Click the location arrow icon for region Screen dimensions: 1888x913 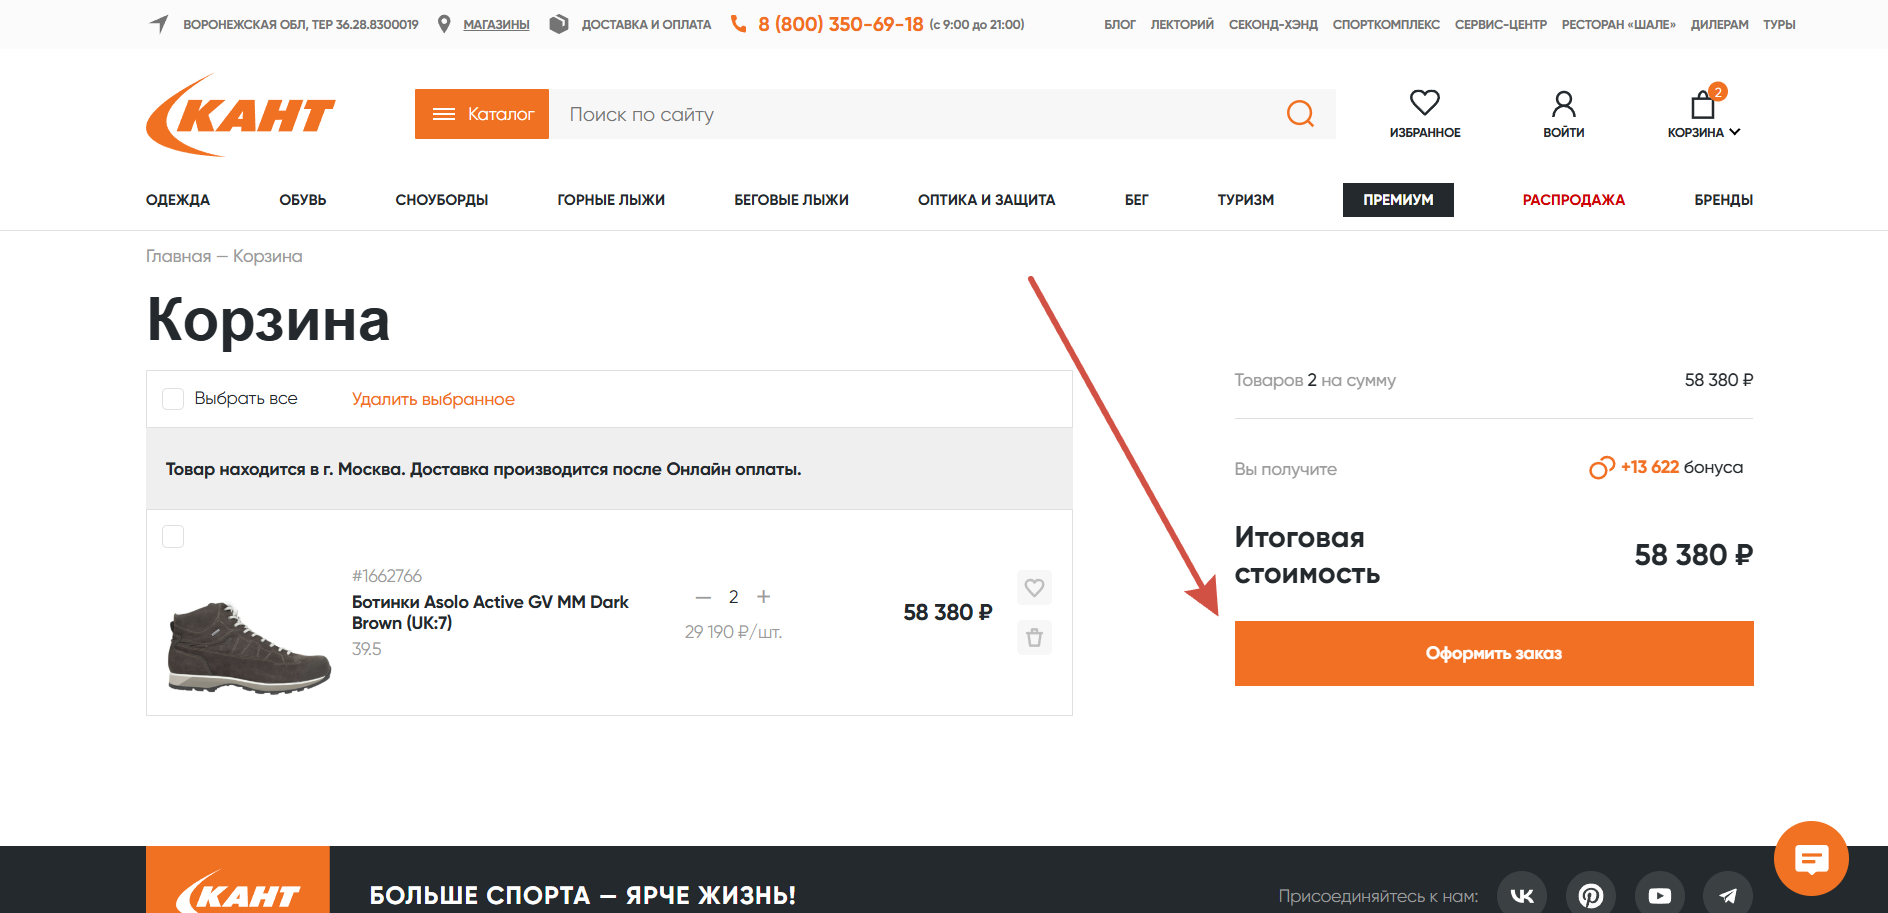pyautogui.click(x=159, y=24)
